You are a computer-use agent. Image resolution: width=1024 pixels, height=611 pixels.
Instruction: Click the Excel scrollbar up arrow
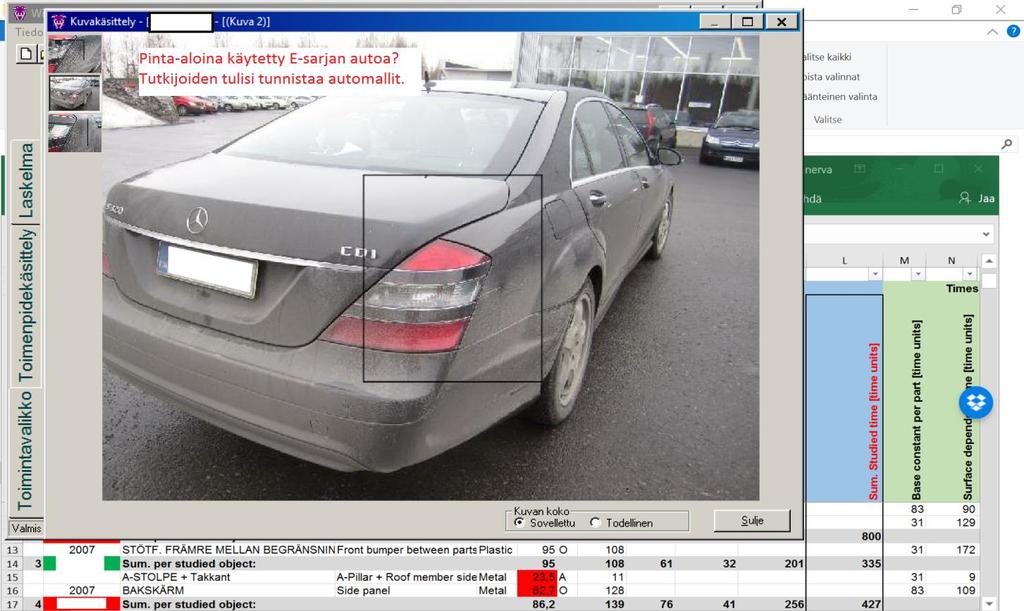click(x=989, y=261)
